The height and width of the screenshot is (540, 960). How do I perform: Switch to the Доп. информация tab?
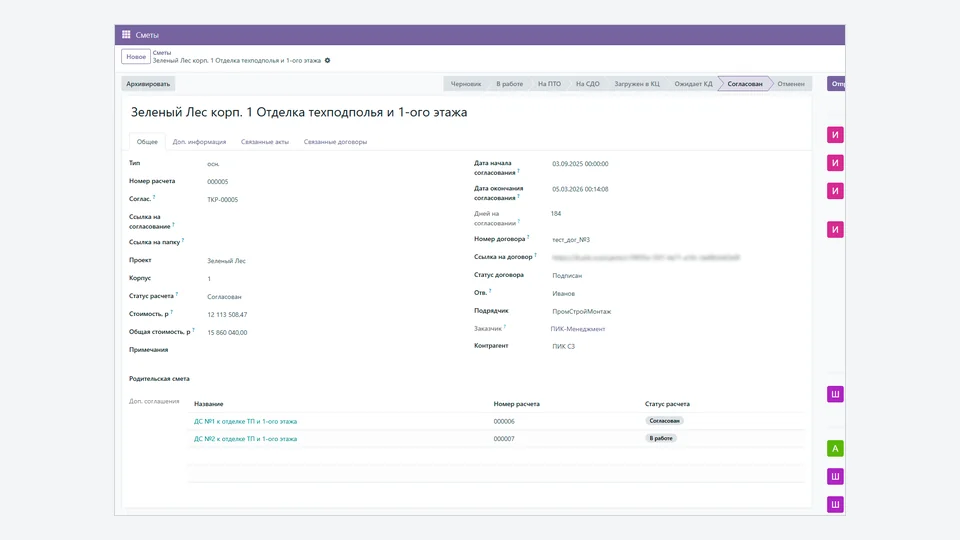tap(199, 141)
